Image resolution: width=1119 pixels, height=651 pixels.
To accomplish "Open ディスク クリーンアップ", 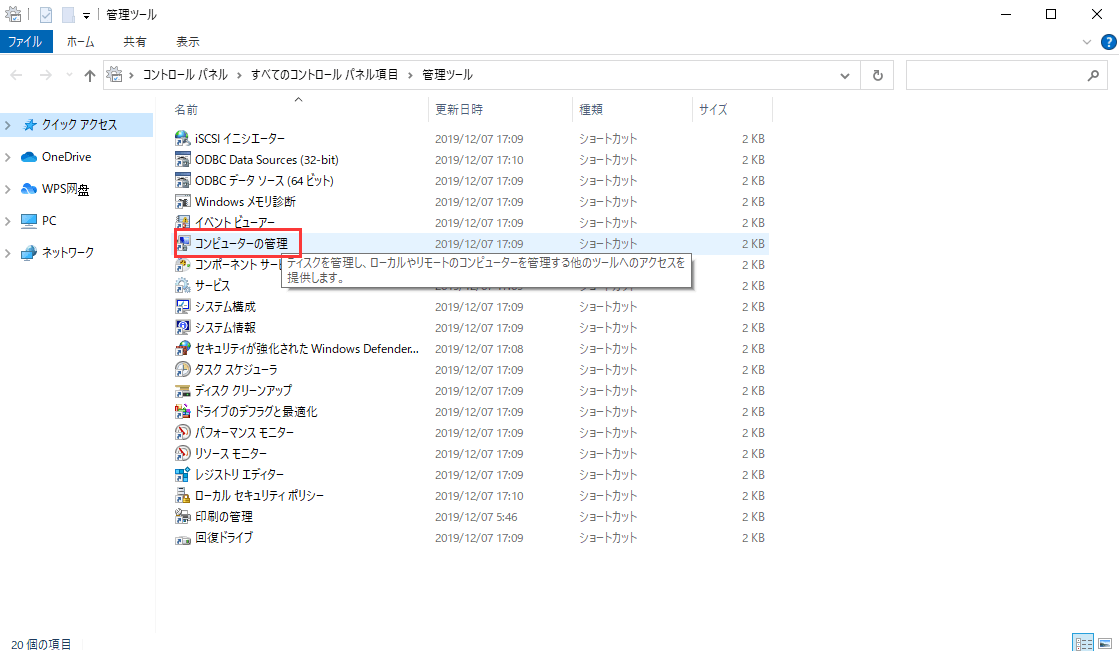I will click(x=232, y=390).
